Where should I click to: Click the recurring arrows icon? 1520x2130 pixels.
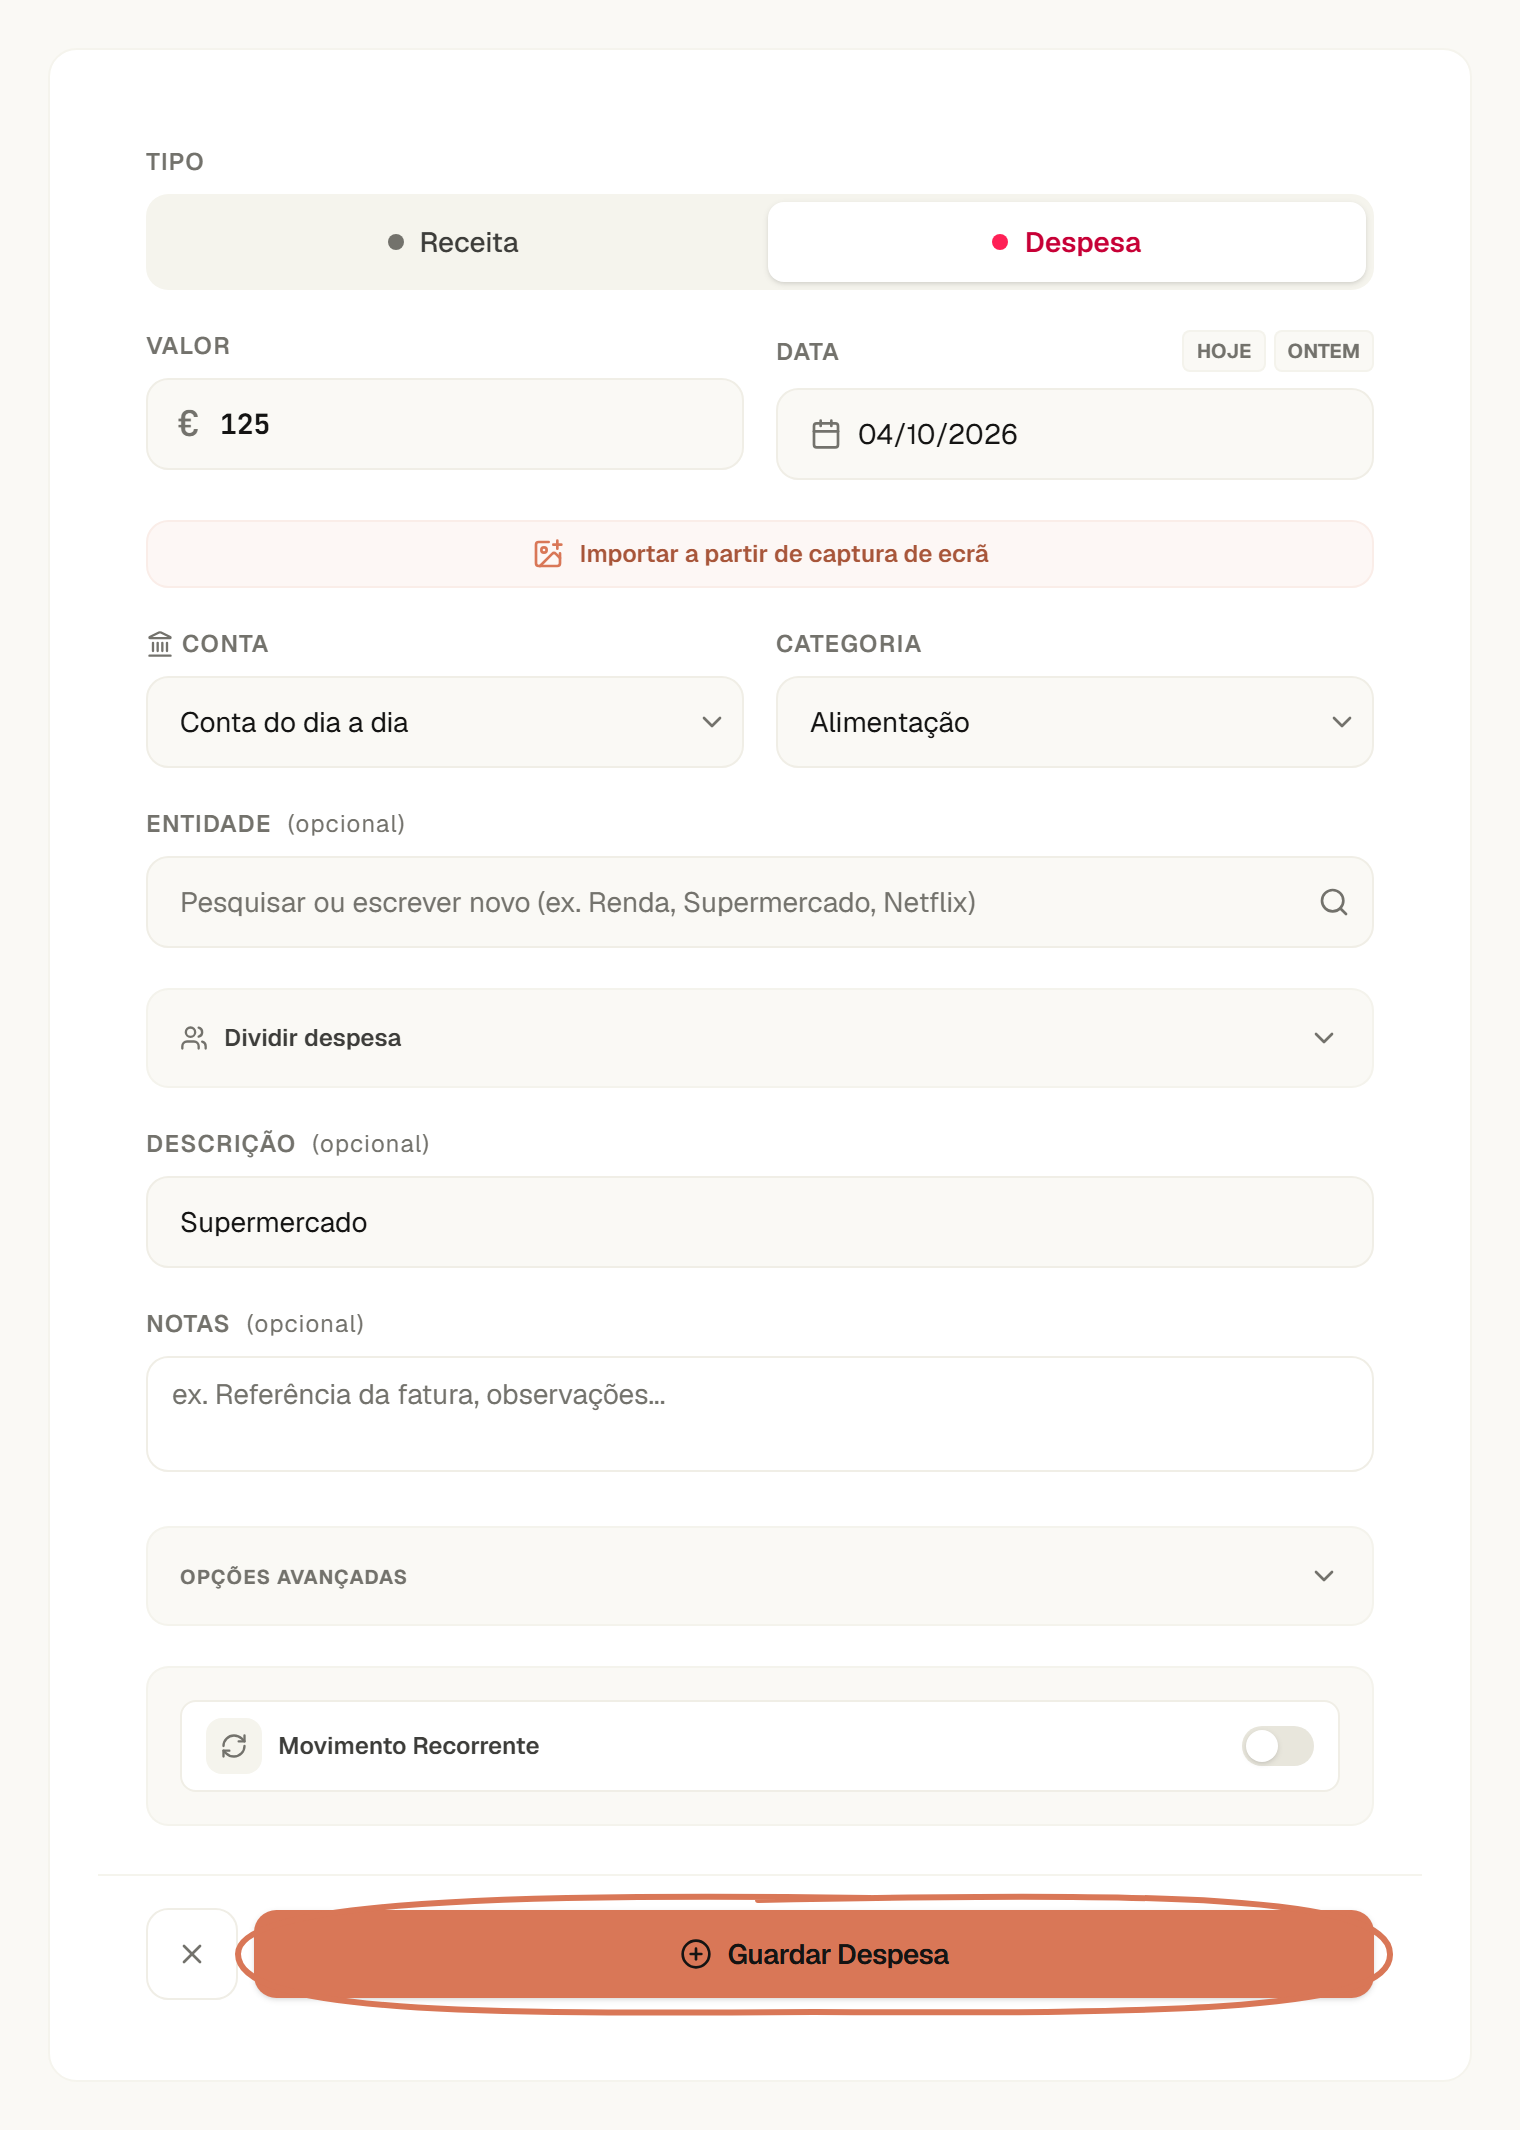click(x=234, y=1746)
